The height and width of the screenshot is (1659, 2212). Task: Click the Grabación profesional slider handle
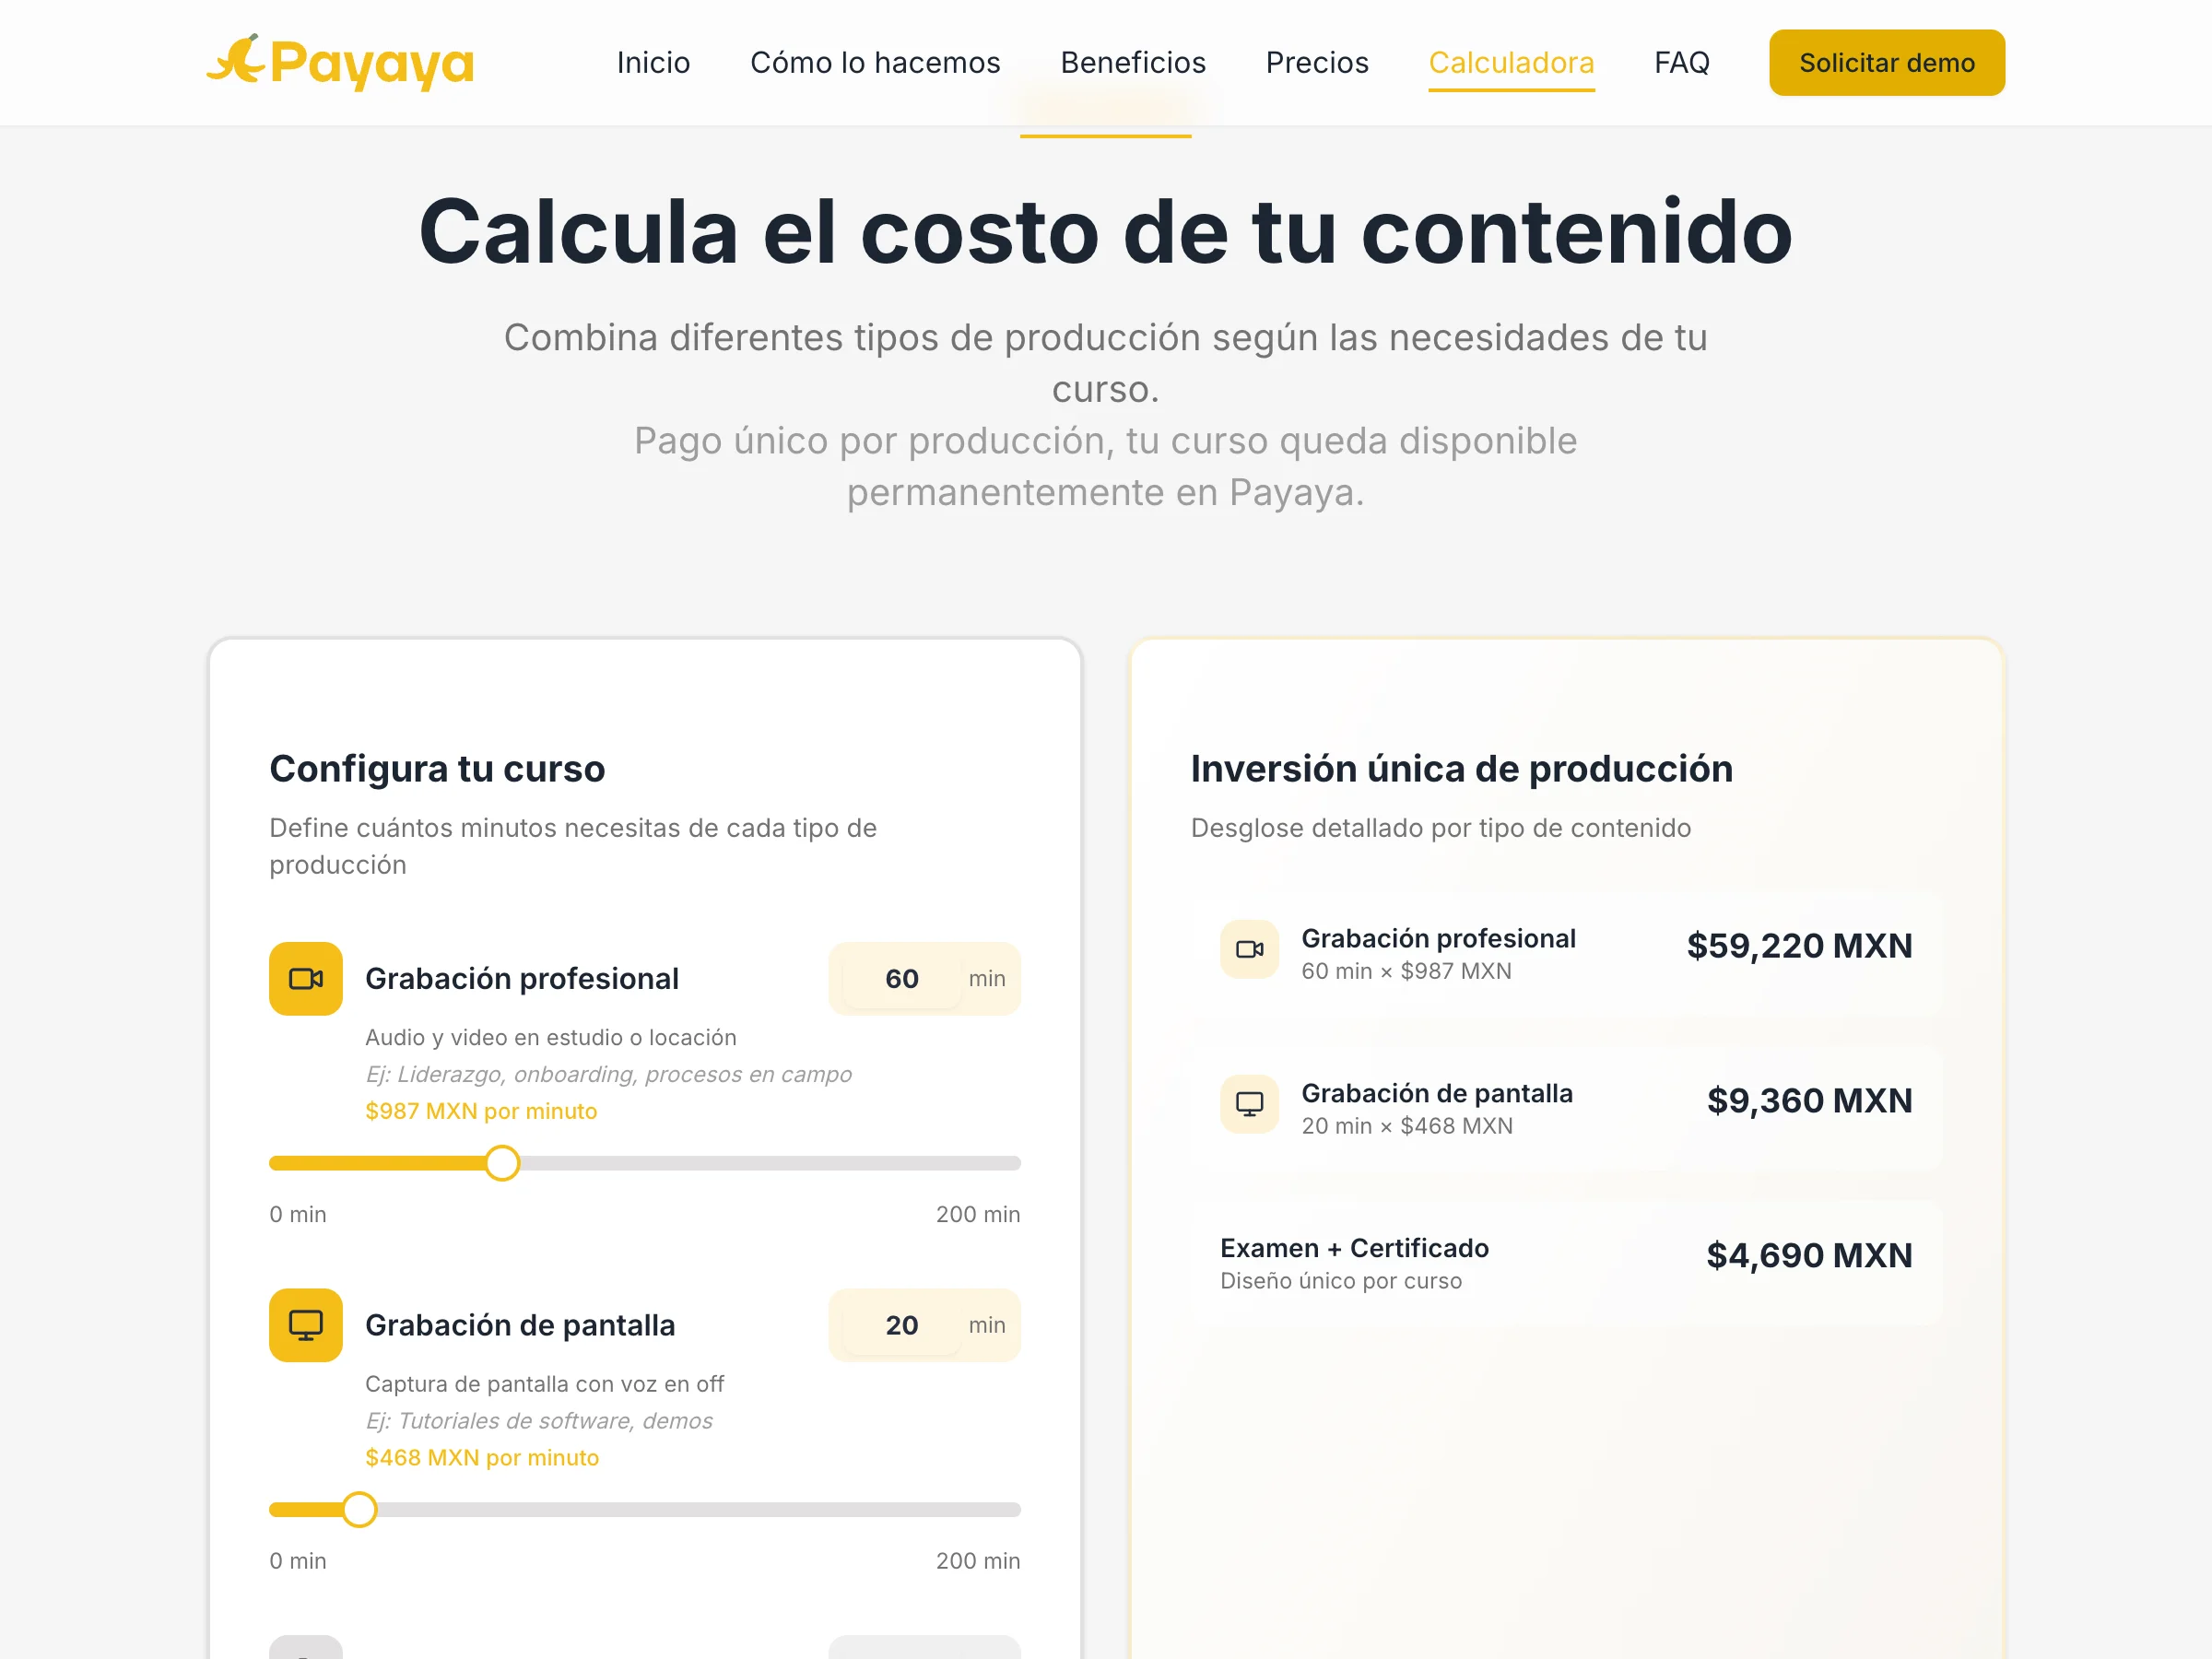coord(503,1163)
